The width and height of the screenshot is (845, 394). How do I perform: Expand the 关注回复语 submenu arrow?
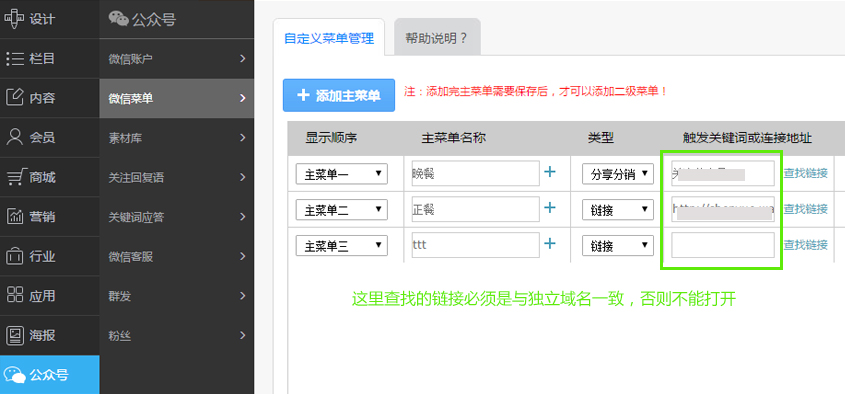[x=243, y=177]
